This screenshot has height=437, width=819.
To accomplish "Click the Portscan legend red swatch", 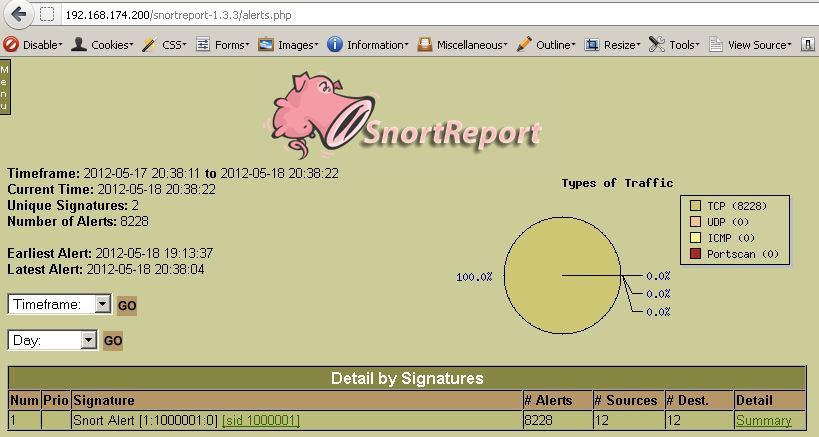I will (x=695, y=254).
